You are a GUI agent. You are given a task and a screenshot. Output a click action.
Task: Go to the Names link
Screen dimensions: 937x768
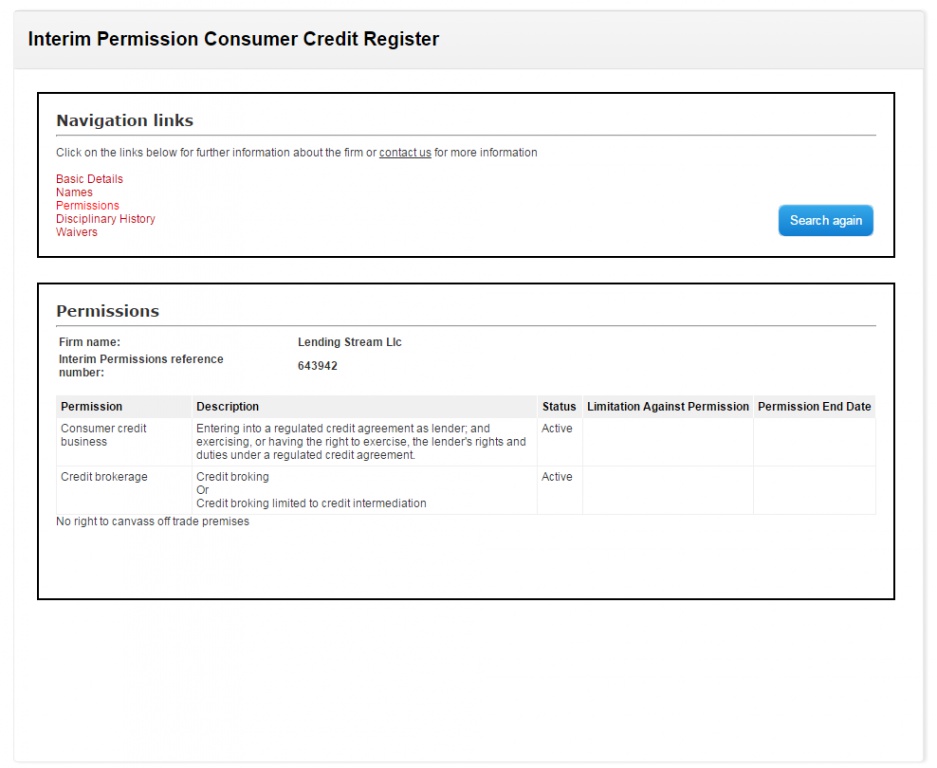74,192
